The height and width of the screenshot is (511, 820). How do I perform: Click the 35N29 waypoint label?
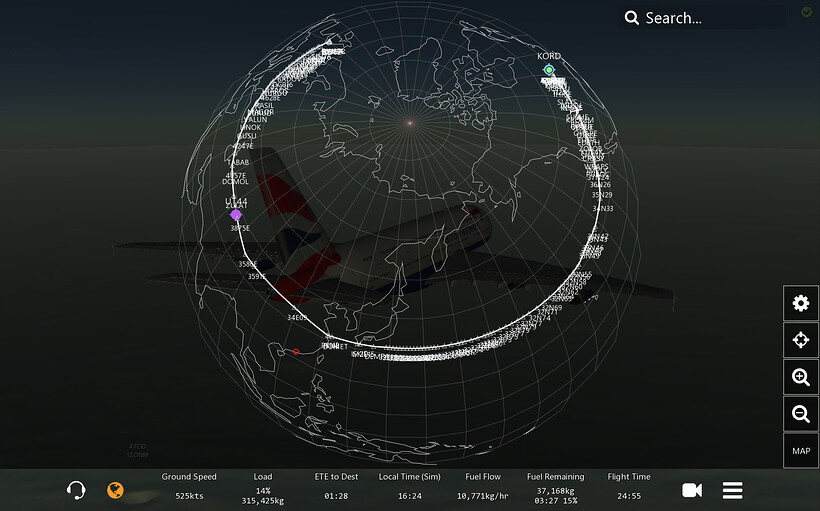(x=601, y=195)
